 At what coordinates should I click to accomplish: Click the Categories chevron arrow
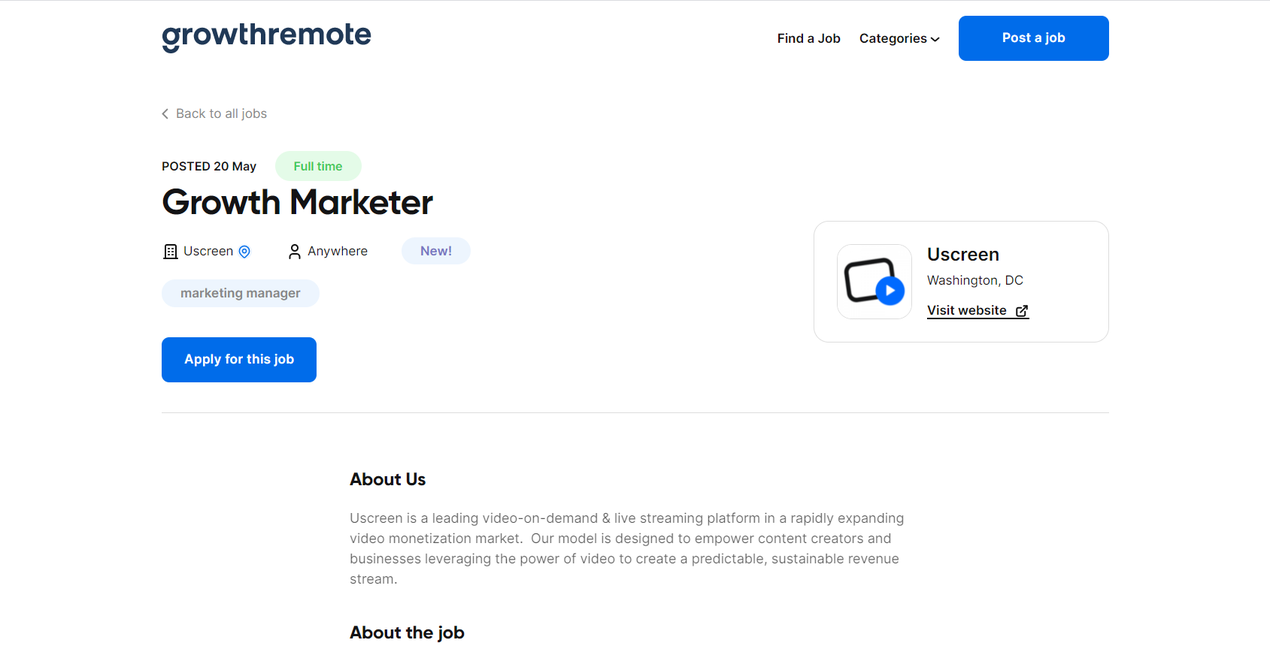[934, 39]
